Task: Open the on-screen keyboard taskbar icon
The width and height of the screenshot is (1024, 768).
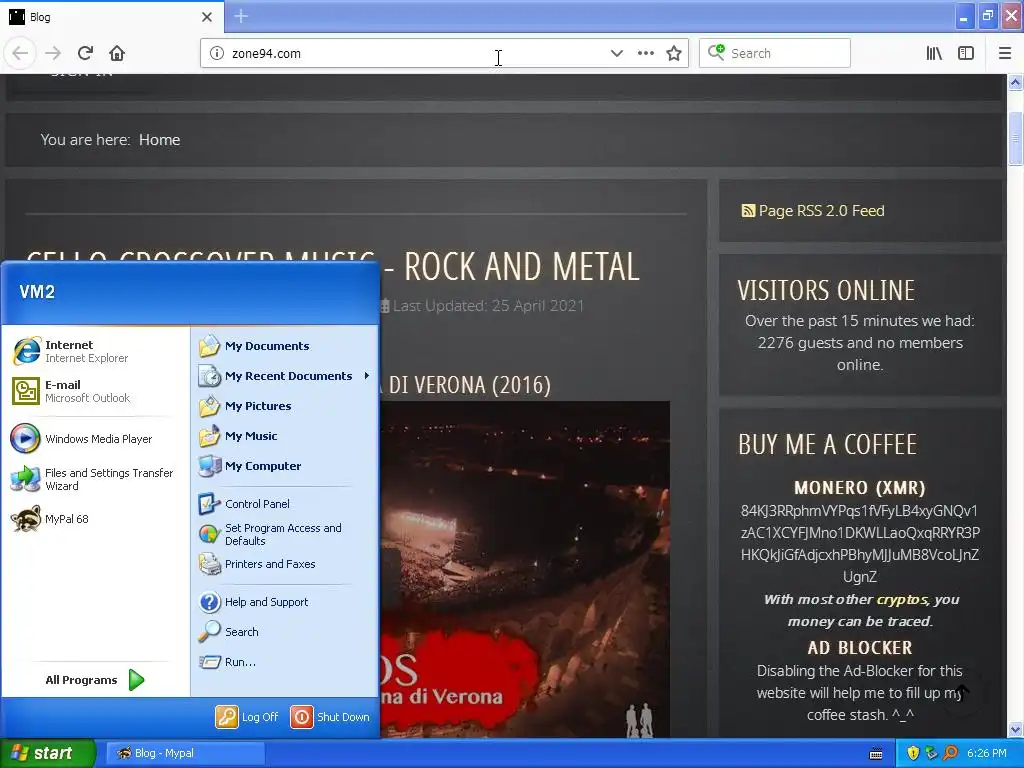Action: [876, 754]
